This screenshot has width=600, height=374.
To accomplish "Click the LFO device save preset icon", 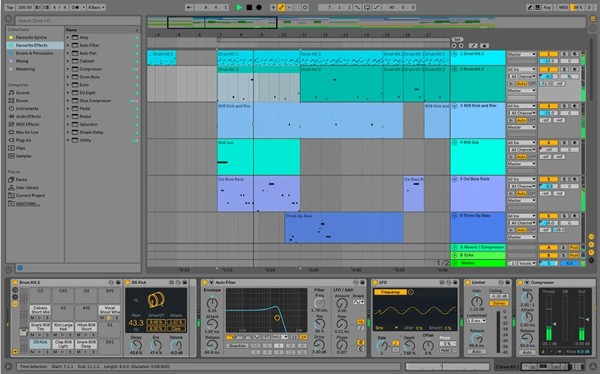I will [455, 283].
